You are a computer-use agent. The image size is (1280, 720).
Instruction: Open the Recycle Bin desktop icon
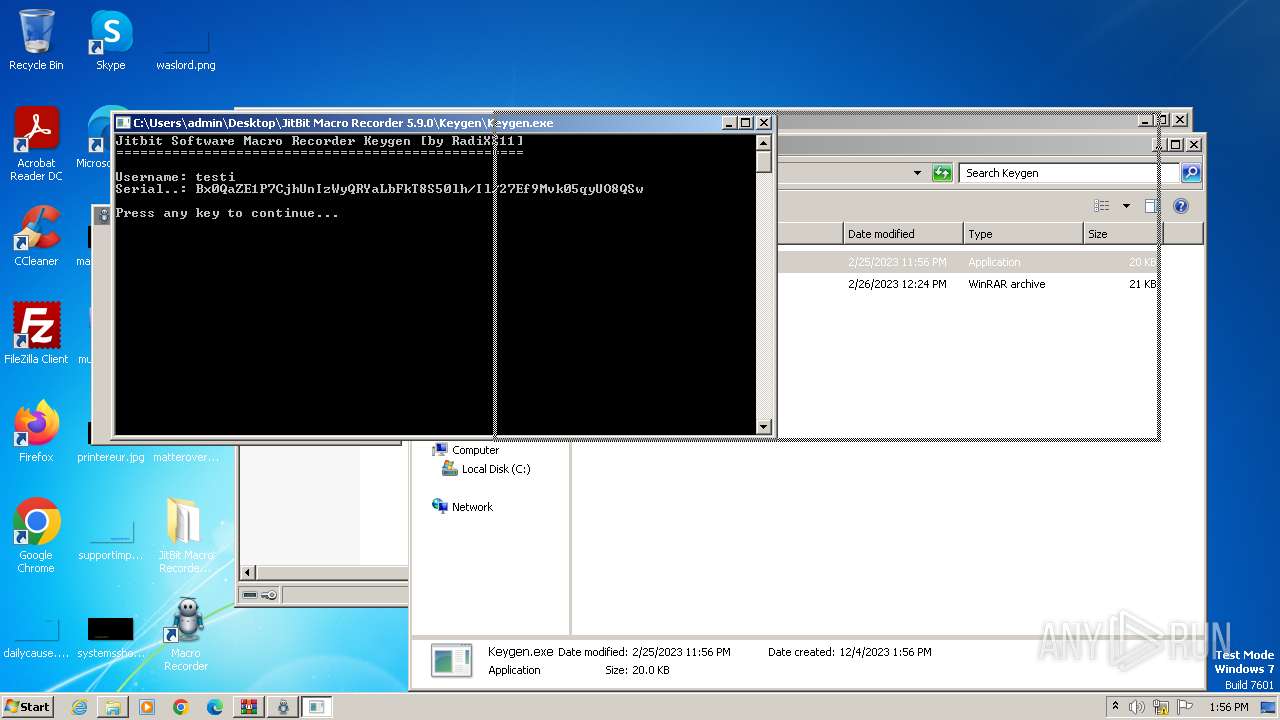[36, 40]
